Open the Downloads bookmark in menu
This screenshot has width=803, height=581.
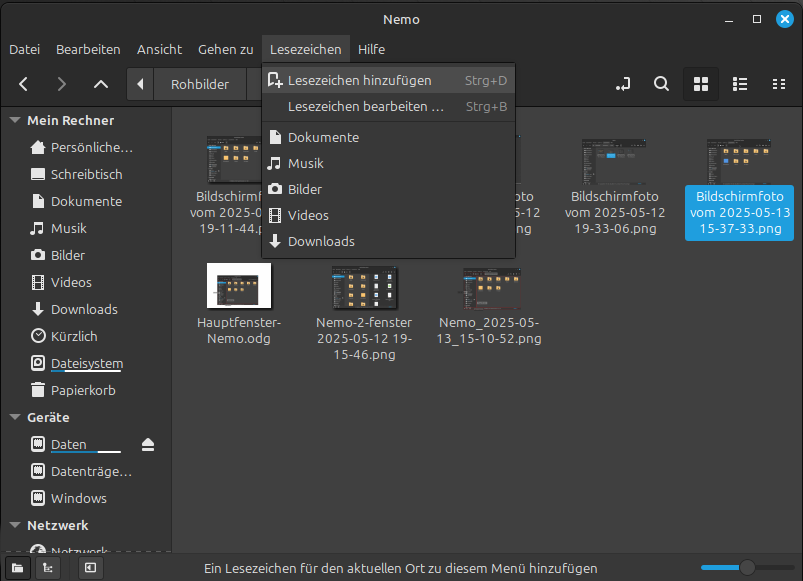321,241
